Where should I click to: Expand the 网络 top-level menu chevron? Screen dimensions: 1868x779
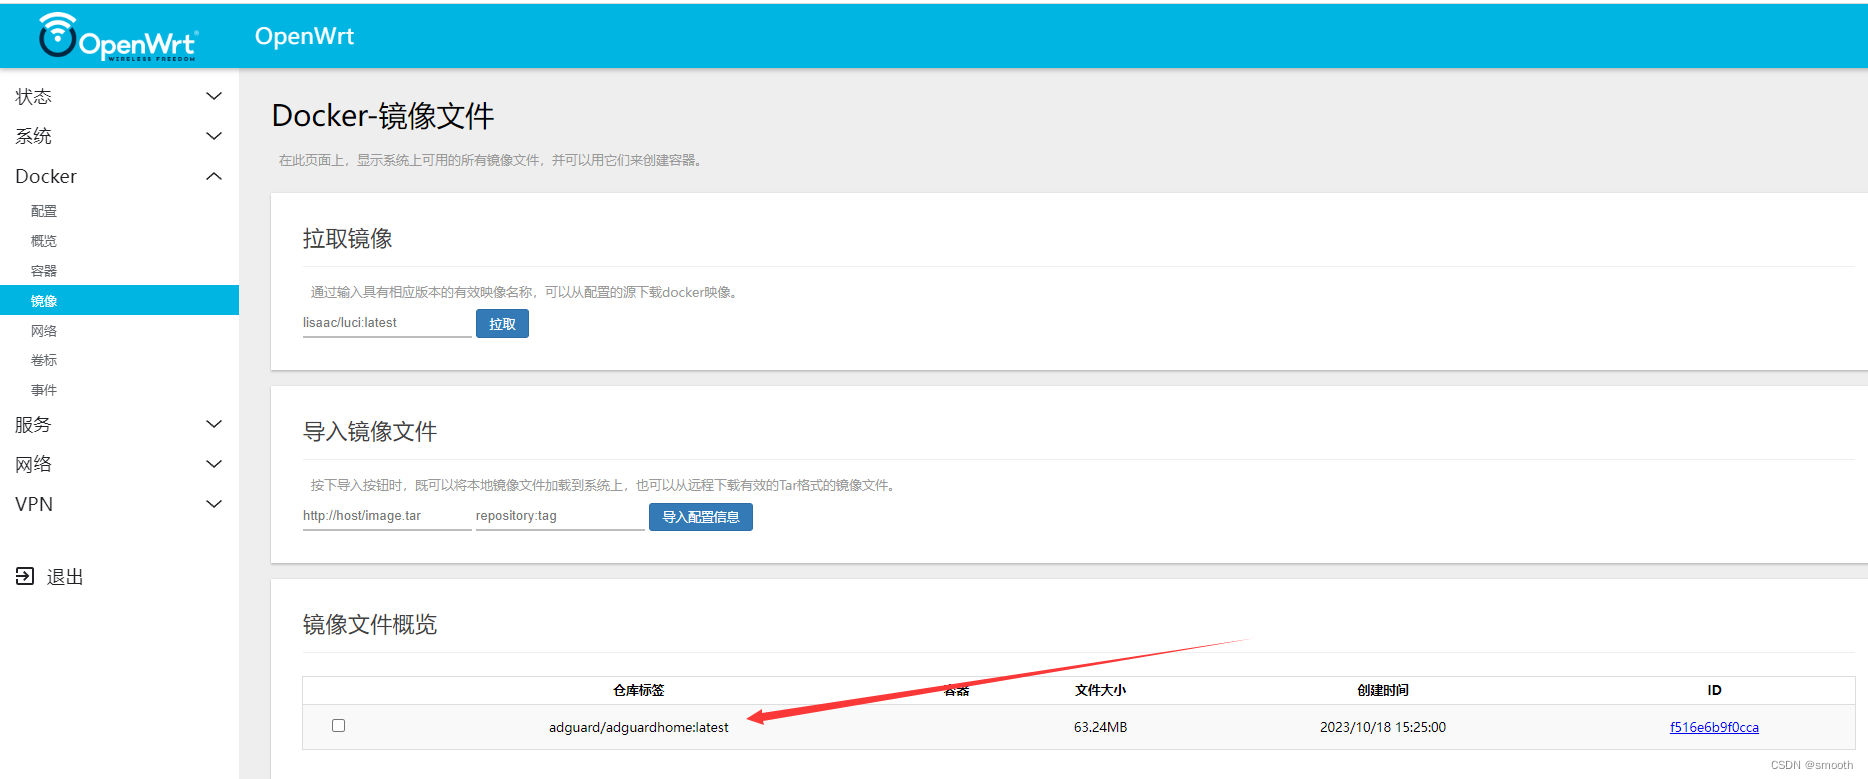213,464
